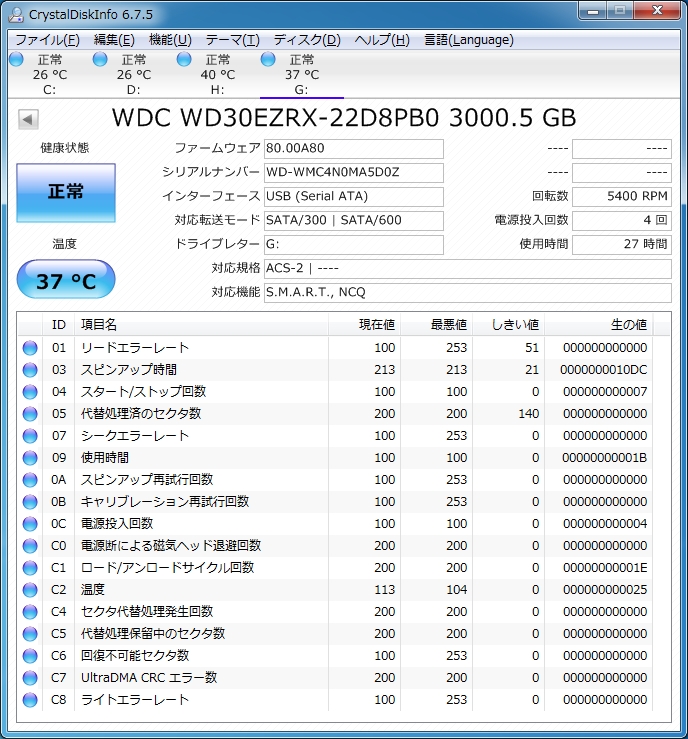
Task: Click the power on hours field 27 時間
Action: pos(622,245)
